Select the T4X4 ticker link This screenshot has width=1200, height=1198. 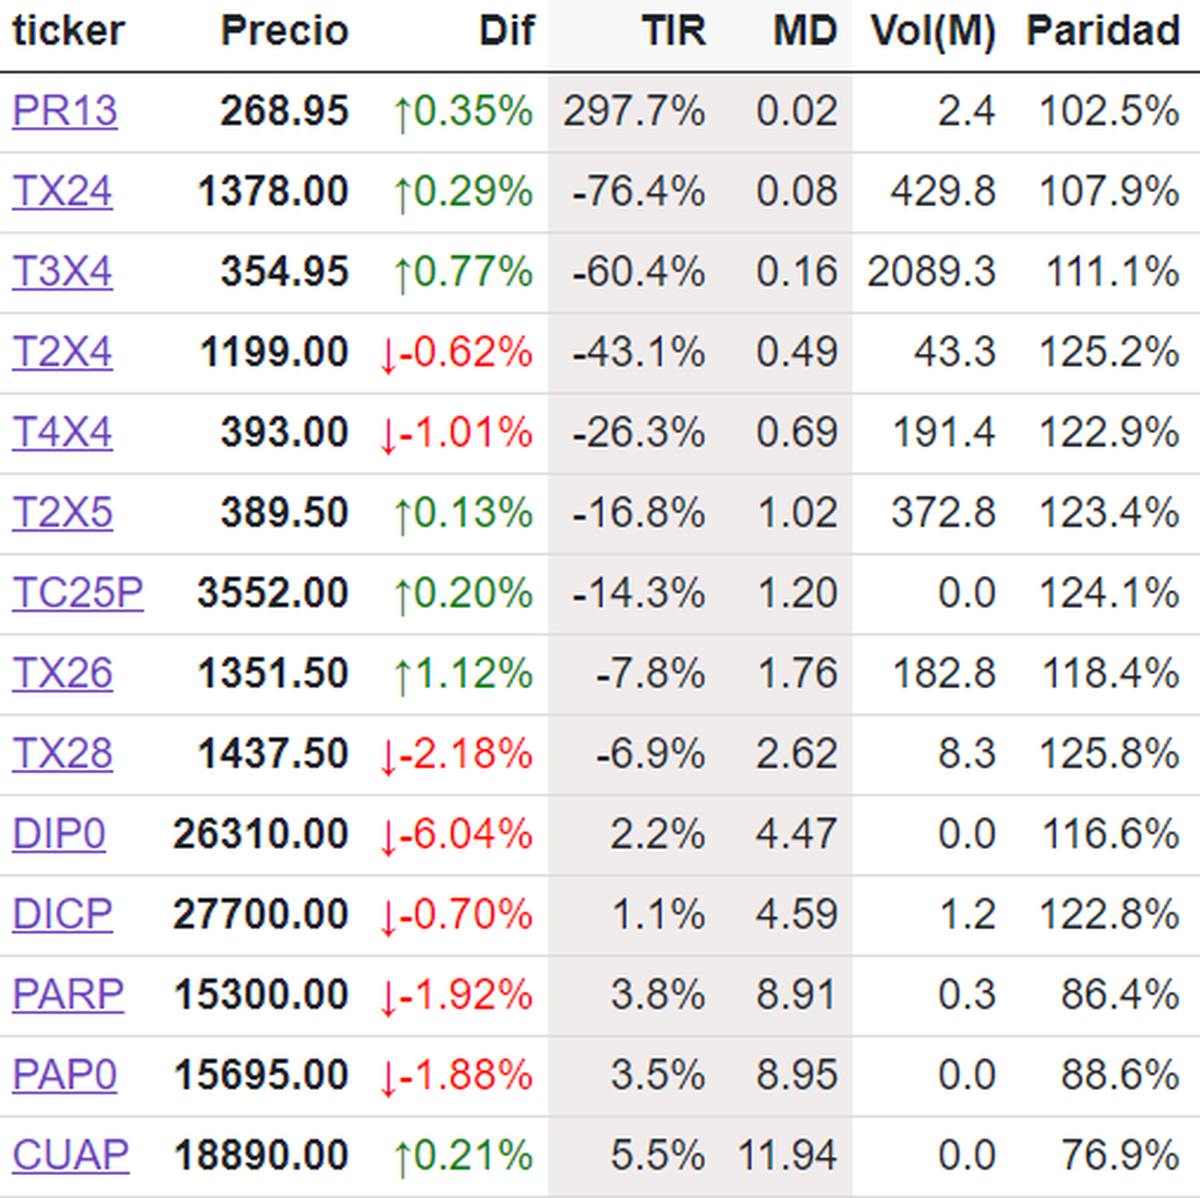pos(62,433)
